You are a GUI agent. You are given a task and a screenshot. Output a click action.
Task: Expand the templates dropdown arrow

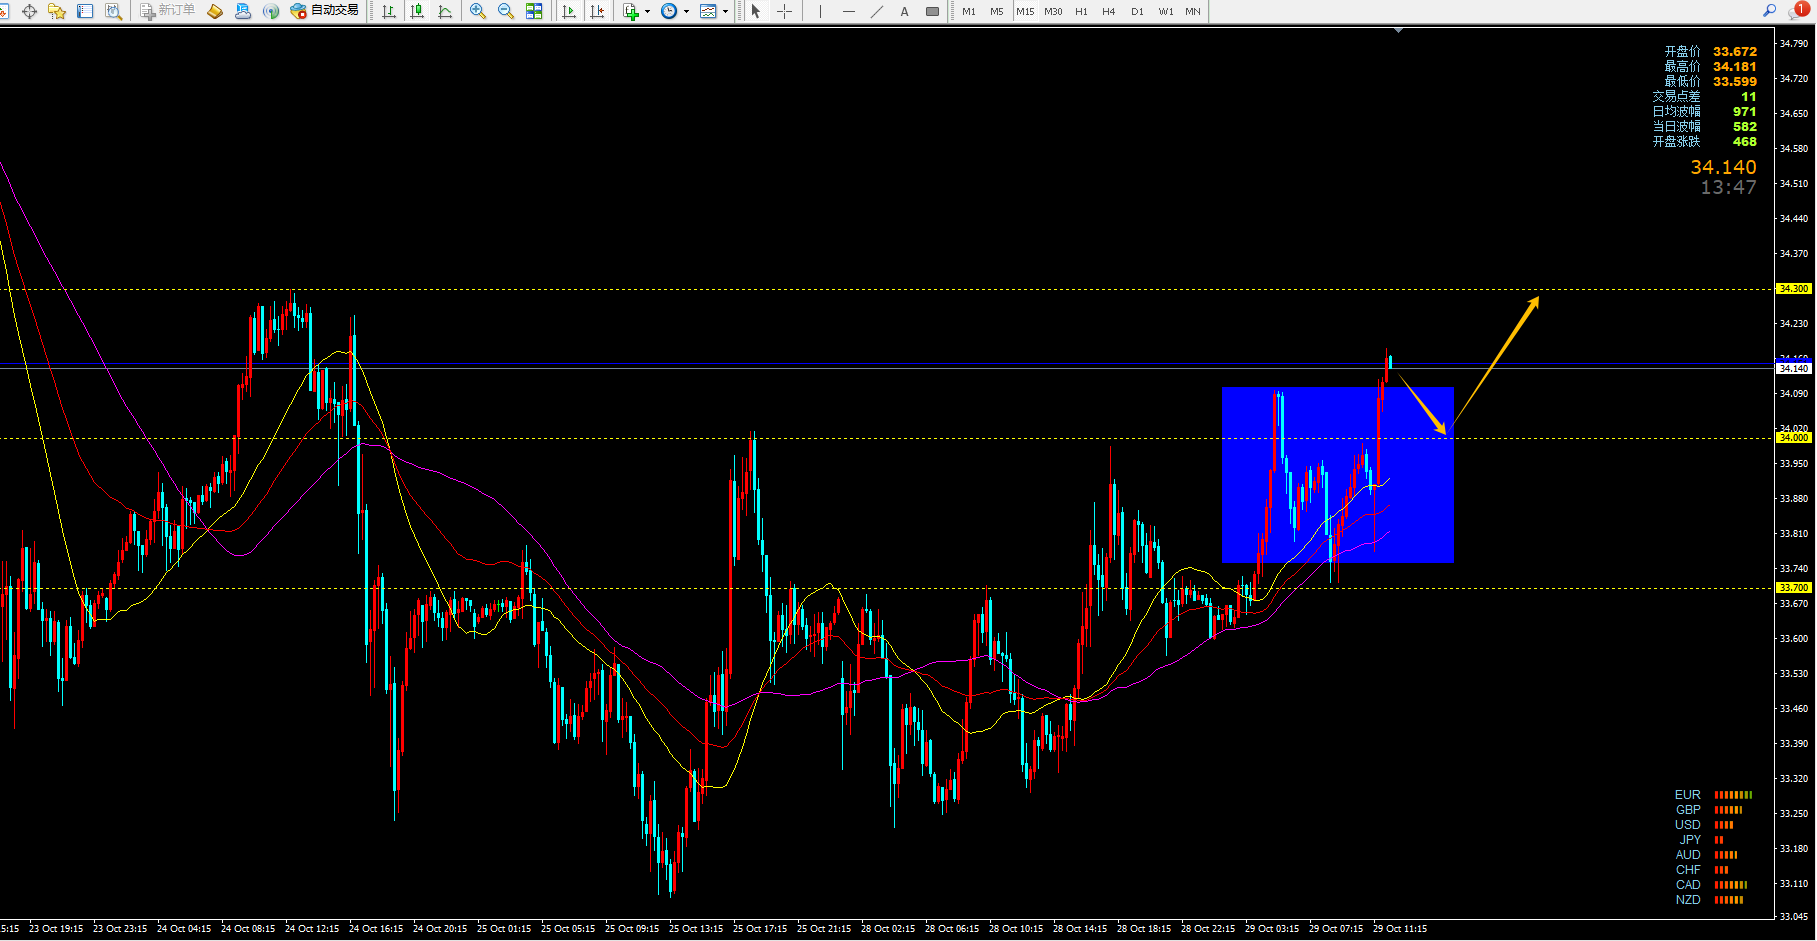pos(725,12)
